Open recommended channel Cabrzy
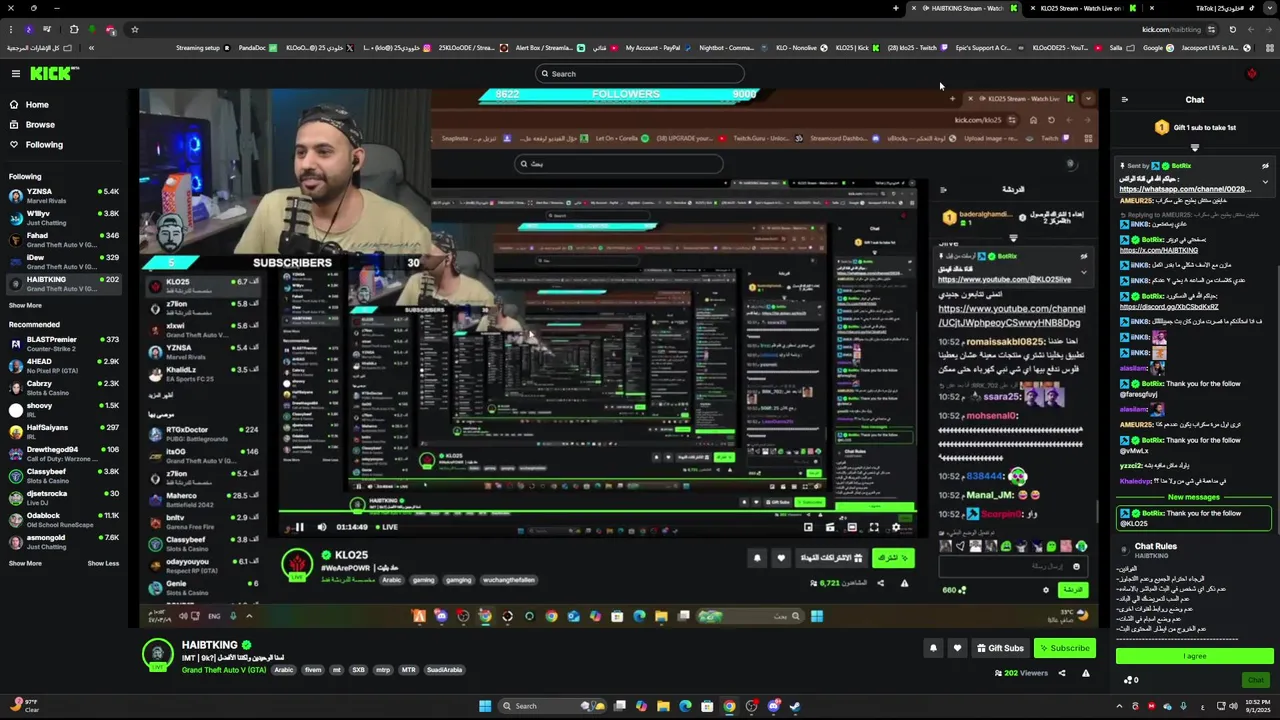This screenshot has height=720, width=1280. pyautogui.click(x=64, y=387)
